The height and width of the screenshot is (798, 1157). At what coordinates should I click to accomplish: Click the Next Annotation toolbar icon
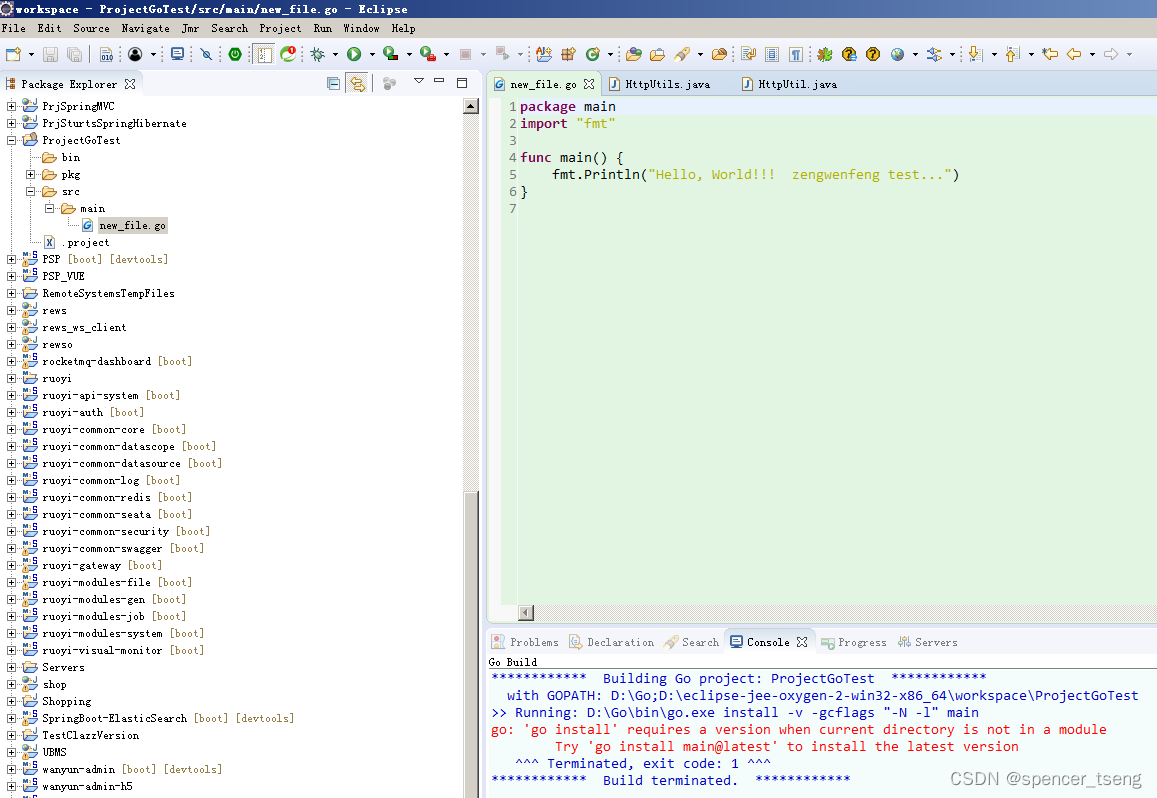pyautogui.click(x=976, y=55)
